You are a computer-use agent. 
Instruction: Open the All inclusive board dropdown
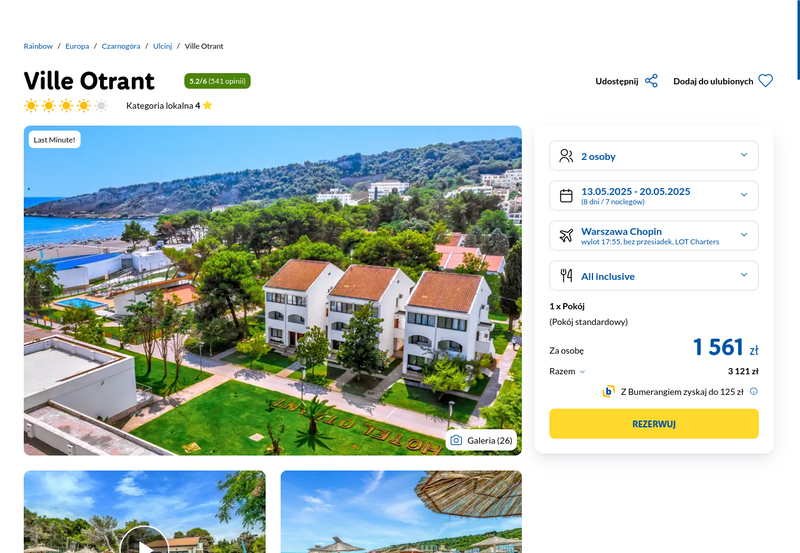(654, 275)
